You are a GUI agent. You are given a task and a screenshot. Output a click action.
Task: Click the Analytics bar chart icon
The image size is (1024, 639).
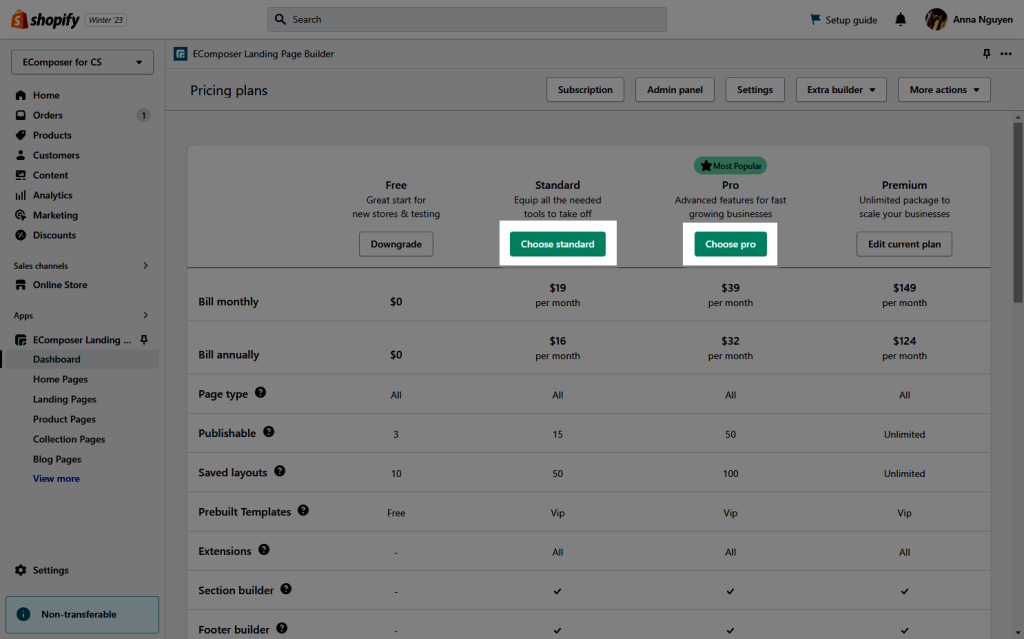(21, 195)
